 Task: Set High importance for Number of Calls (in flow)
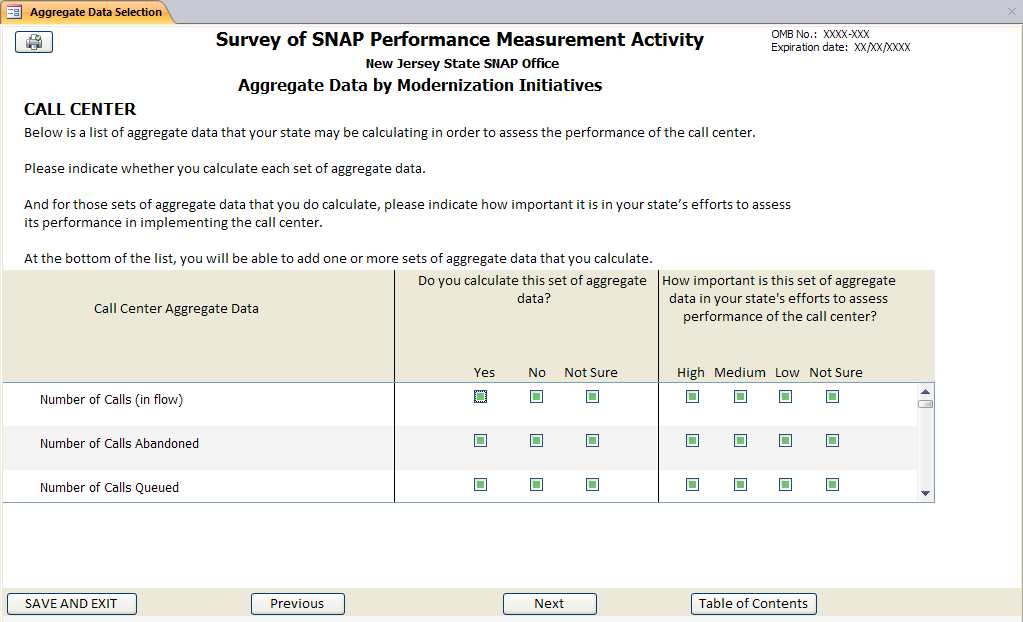pyautogui.click(x=692, y=397)
